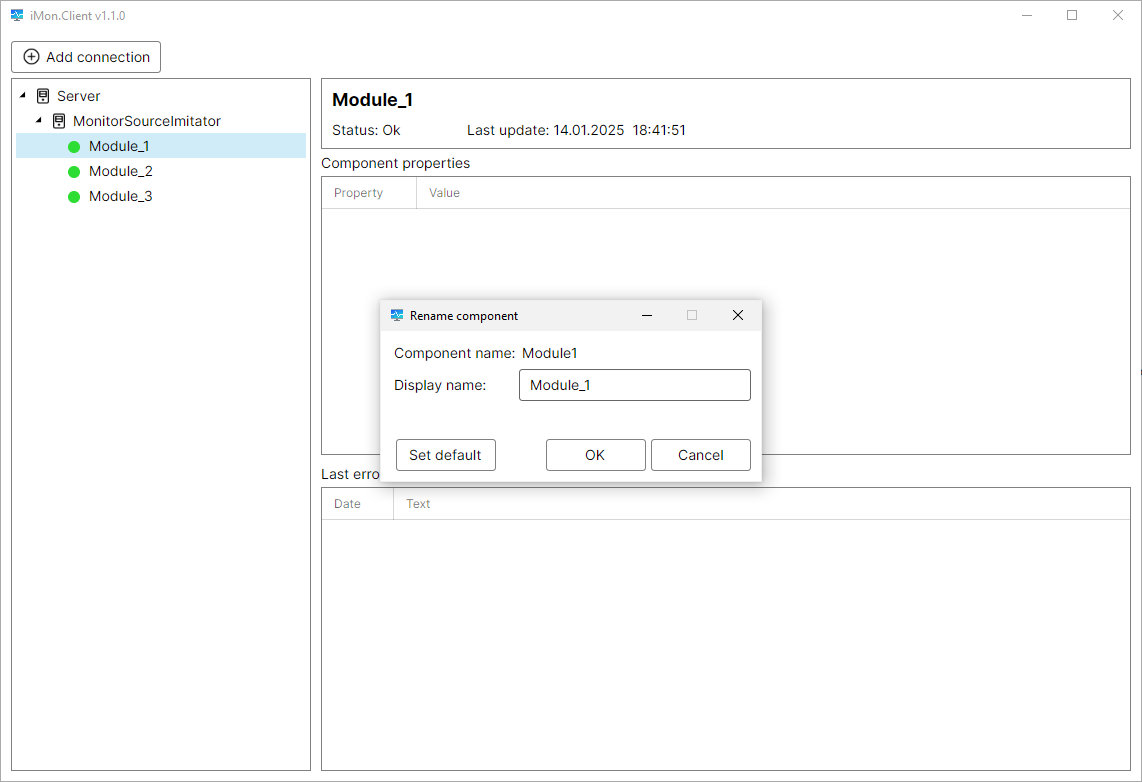Click the green status dot of Module_2
Image resolution: width=1142 pixels, height=782 pixels.
click(74, 172)
